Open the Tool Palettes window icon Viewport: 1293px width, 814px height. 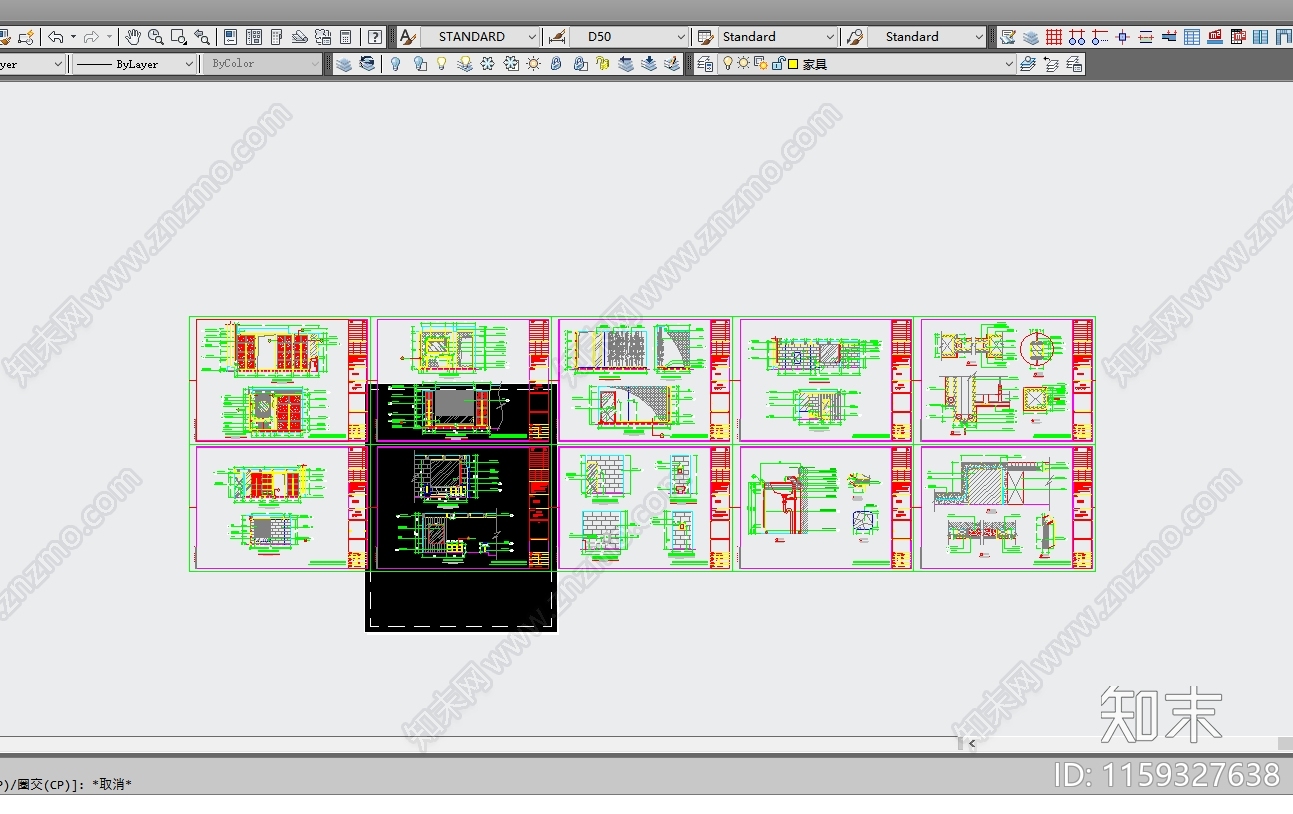coord(277,37)
